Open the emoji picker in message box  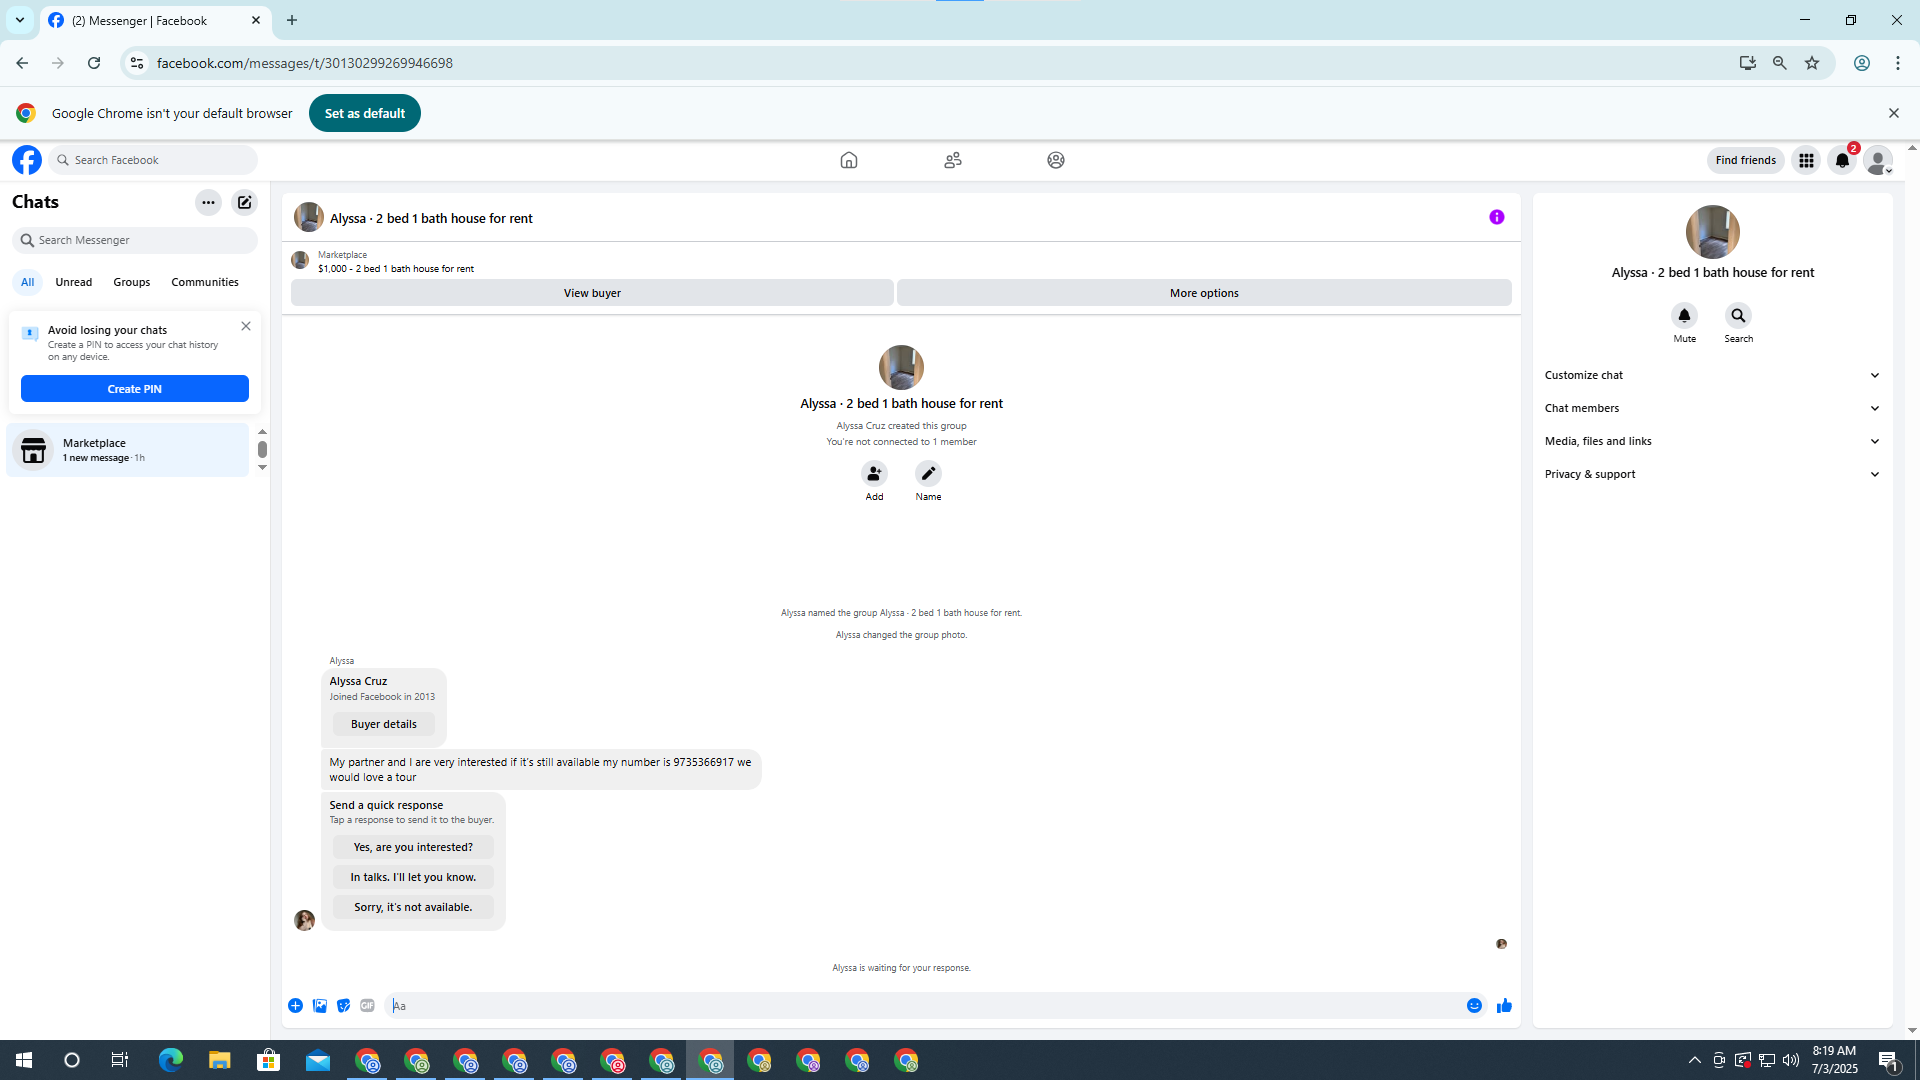[x=1474, y=1006]
